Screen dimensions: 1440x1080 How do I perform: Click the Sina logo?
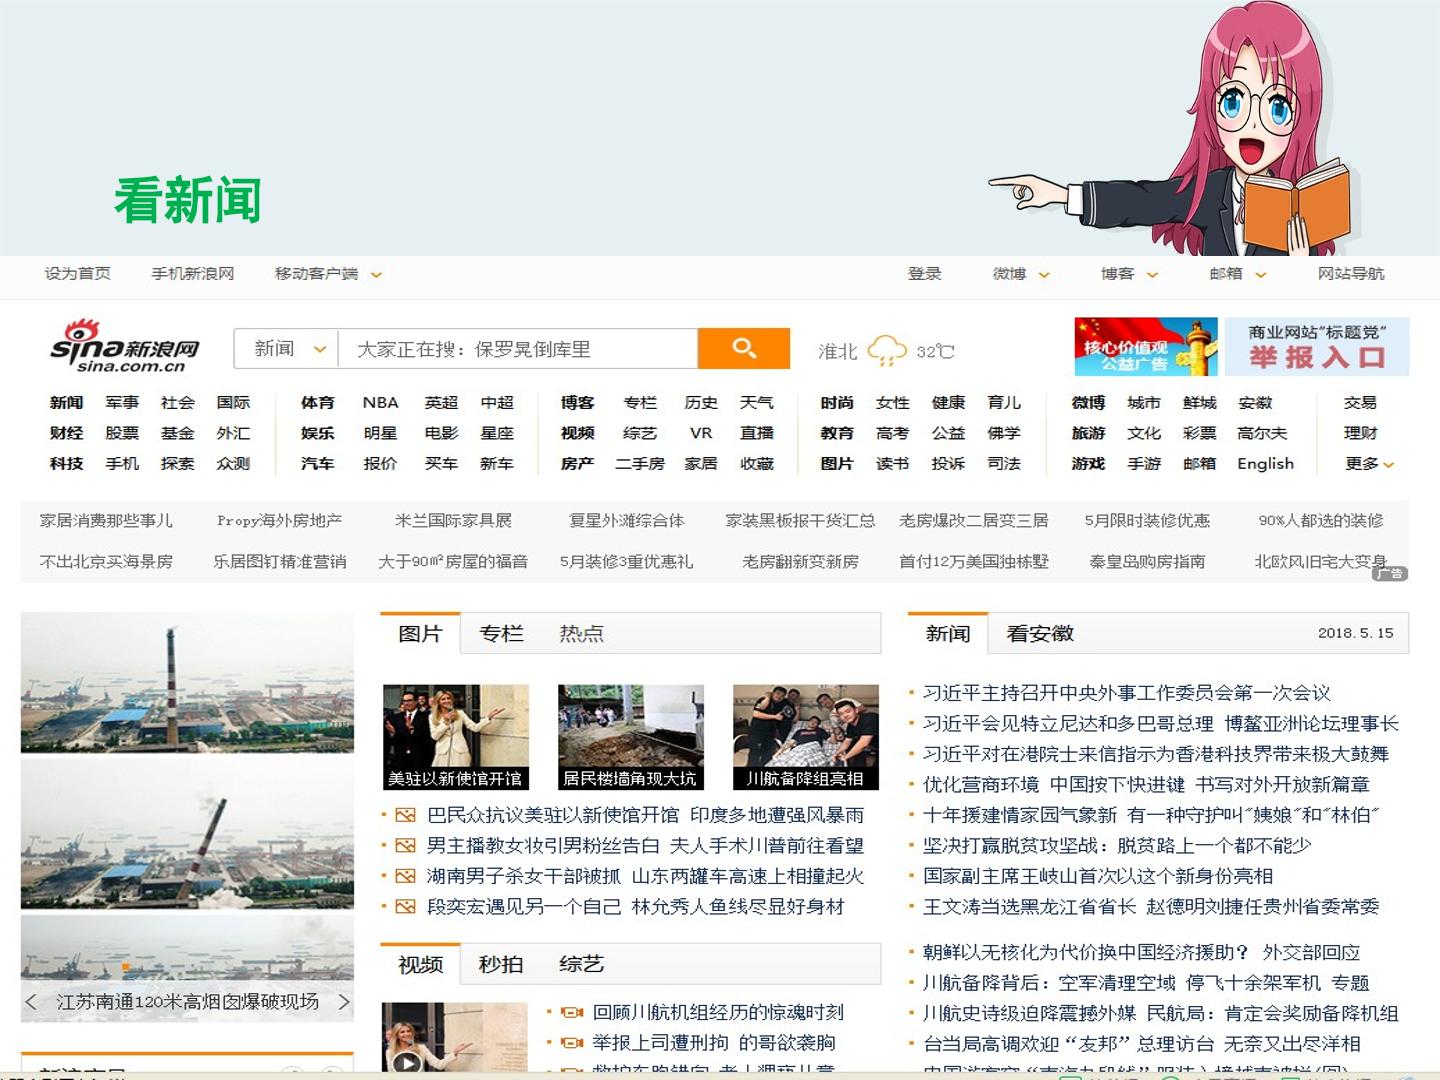click(125, 347)
